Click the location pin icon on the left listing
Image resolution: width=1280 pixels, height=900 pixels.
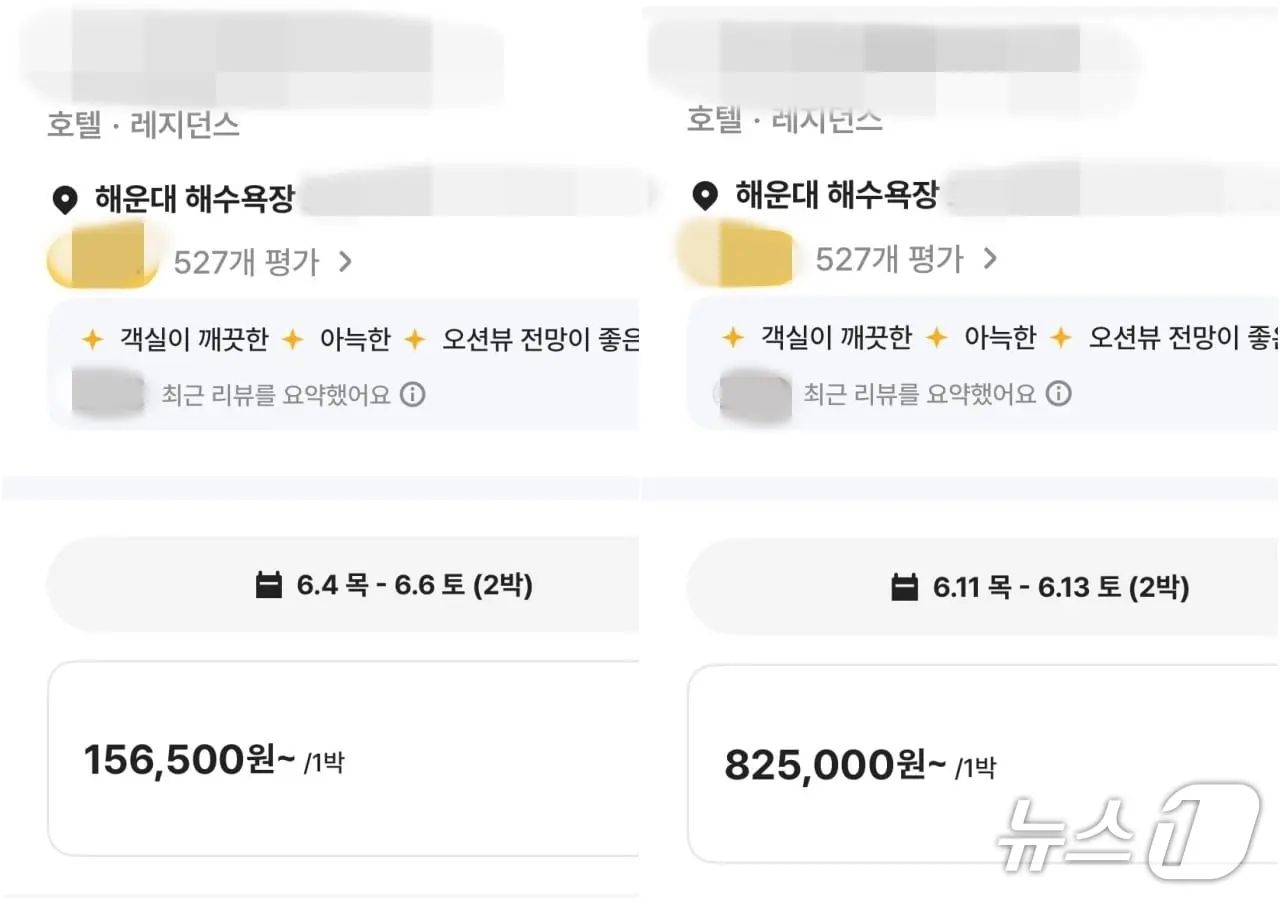[x=65, y=200]
